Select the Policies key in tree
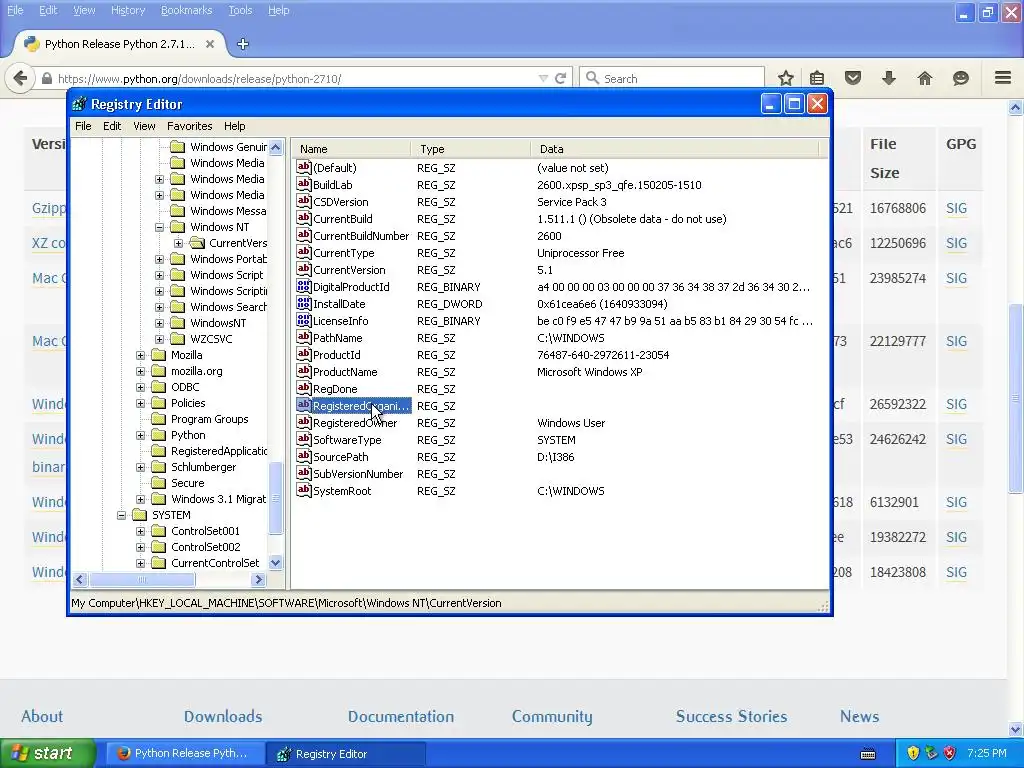This screenshot has width=1024, height=768. [188, 403]
